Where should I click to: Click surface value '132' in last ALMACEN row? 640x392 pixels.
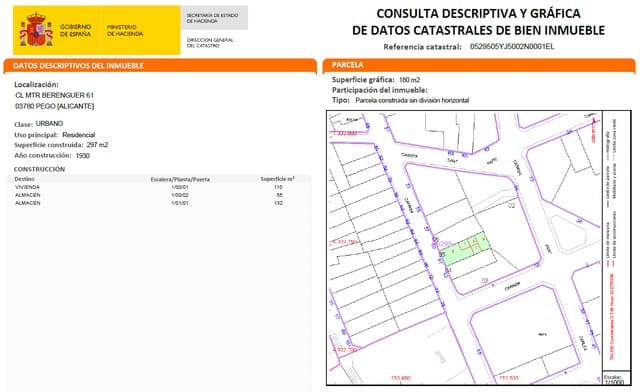(278, 203)
